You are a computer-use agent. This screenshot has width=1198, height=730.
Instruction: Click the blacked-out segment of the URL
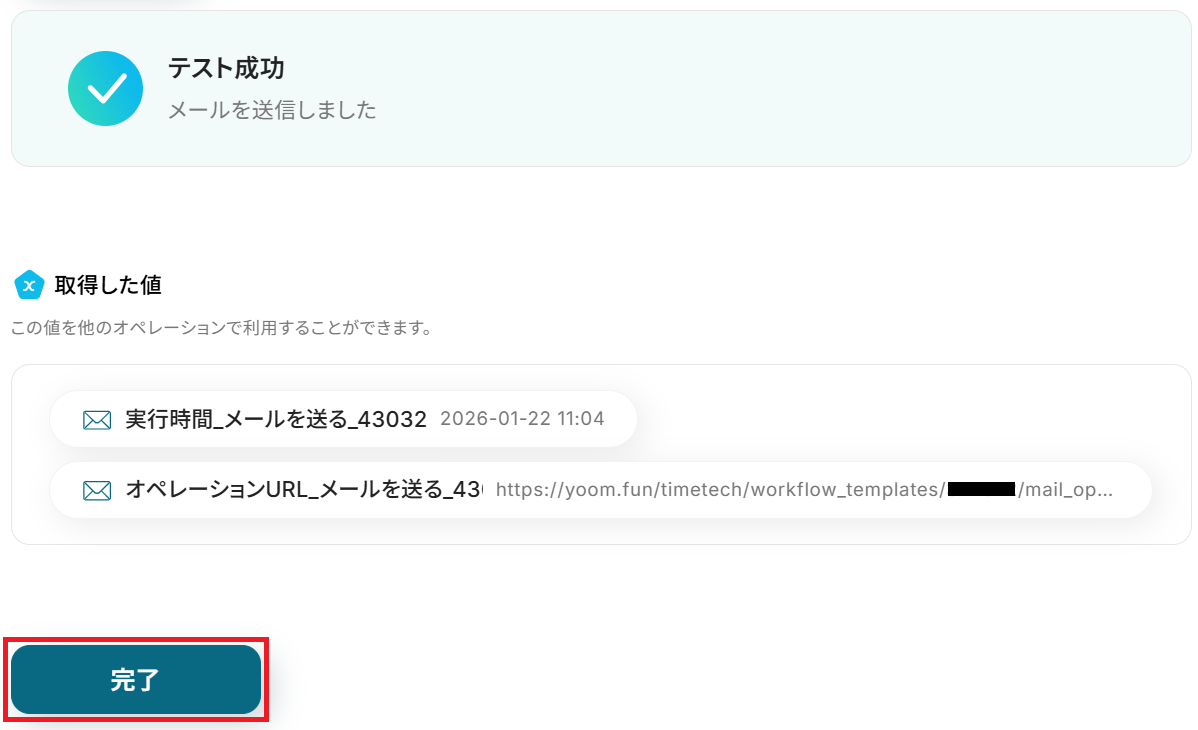(x=981, y=489)
